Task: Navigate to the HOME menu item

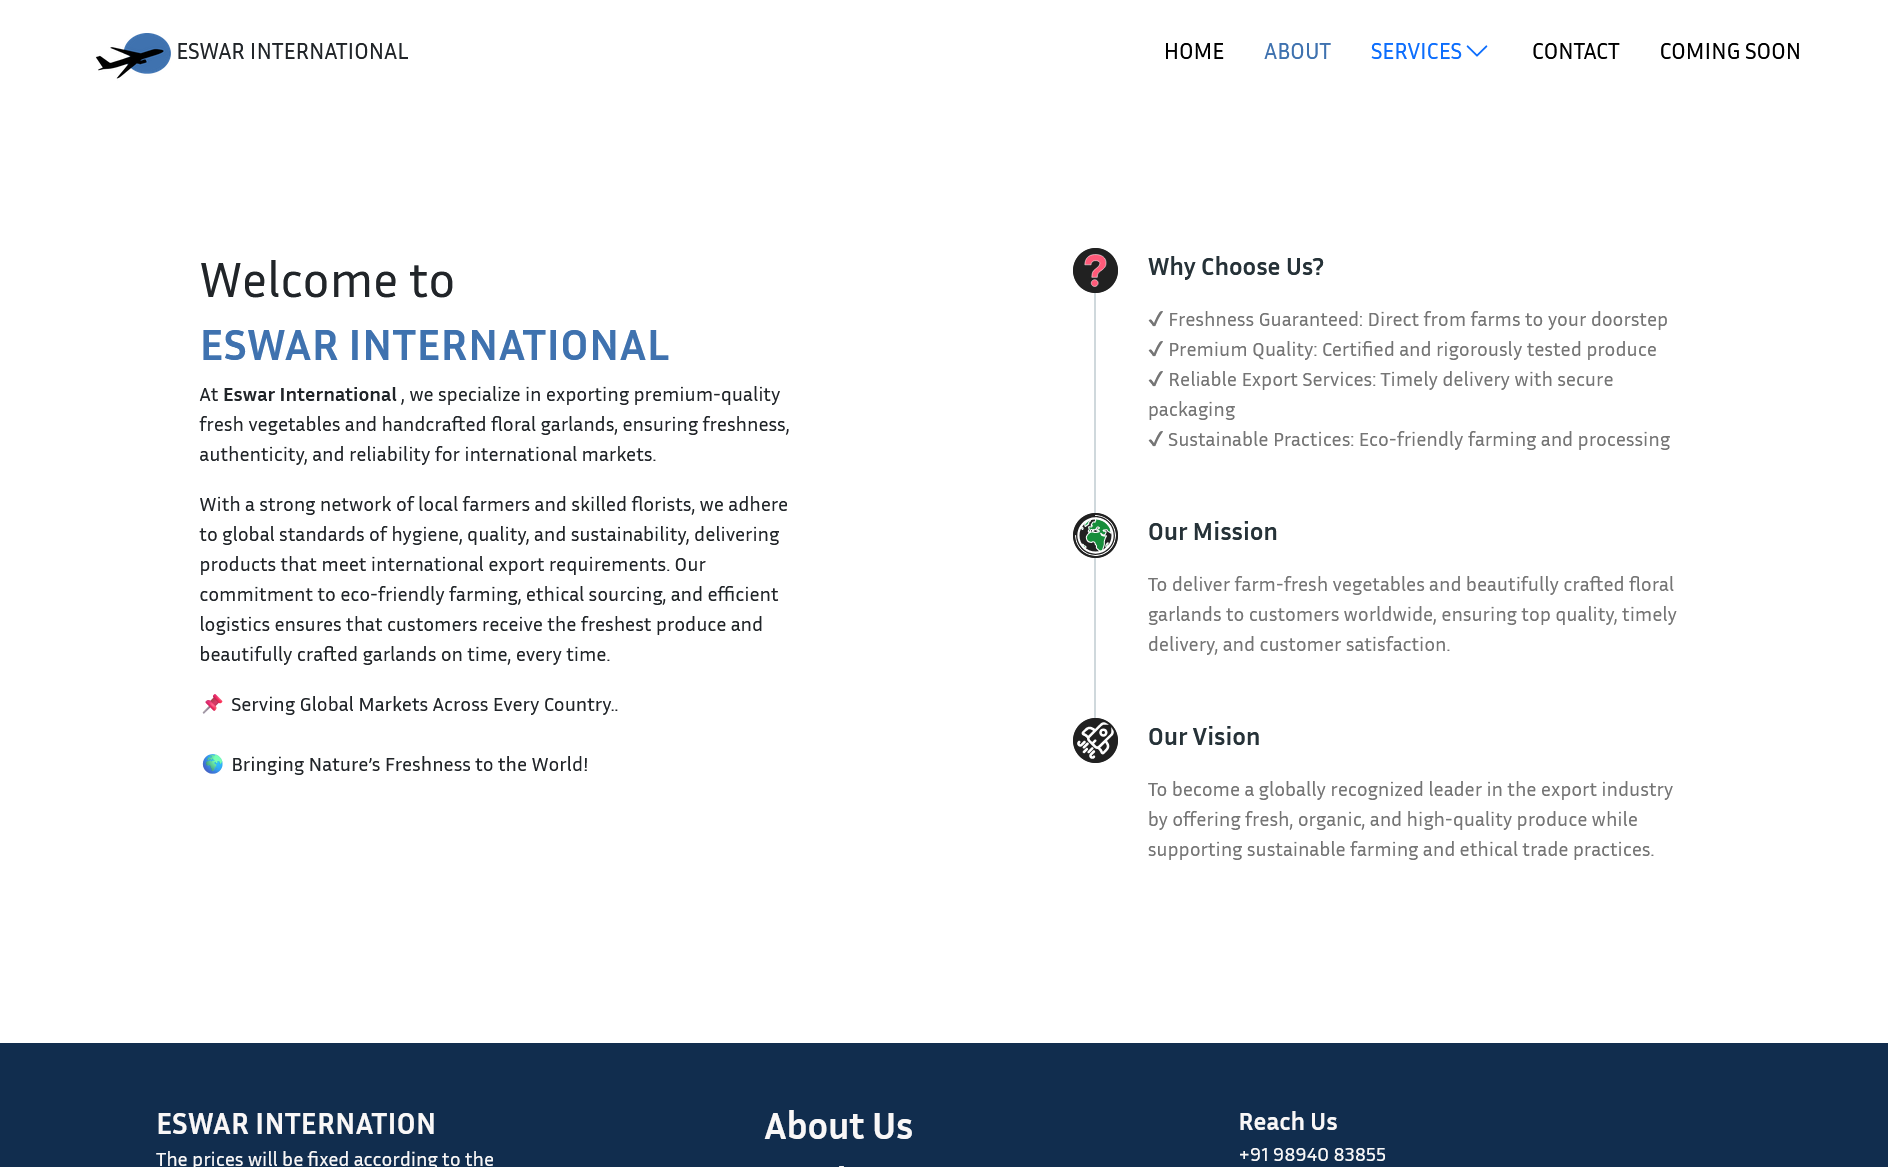Action: [x=1193, y=51]
